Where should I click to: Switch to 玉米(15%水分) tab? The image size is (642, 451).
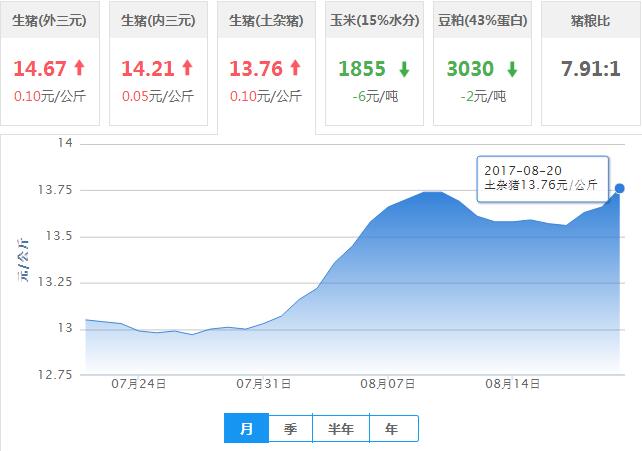point(374,63)
